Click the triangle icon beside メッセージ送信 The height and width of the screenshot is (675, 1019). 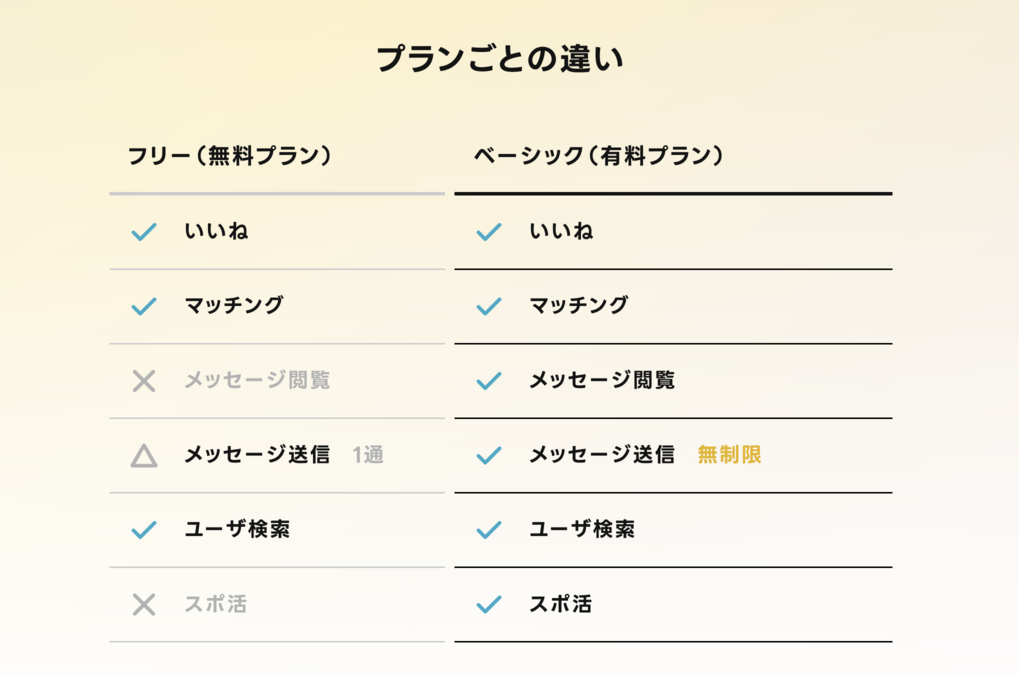point(144,456)
